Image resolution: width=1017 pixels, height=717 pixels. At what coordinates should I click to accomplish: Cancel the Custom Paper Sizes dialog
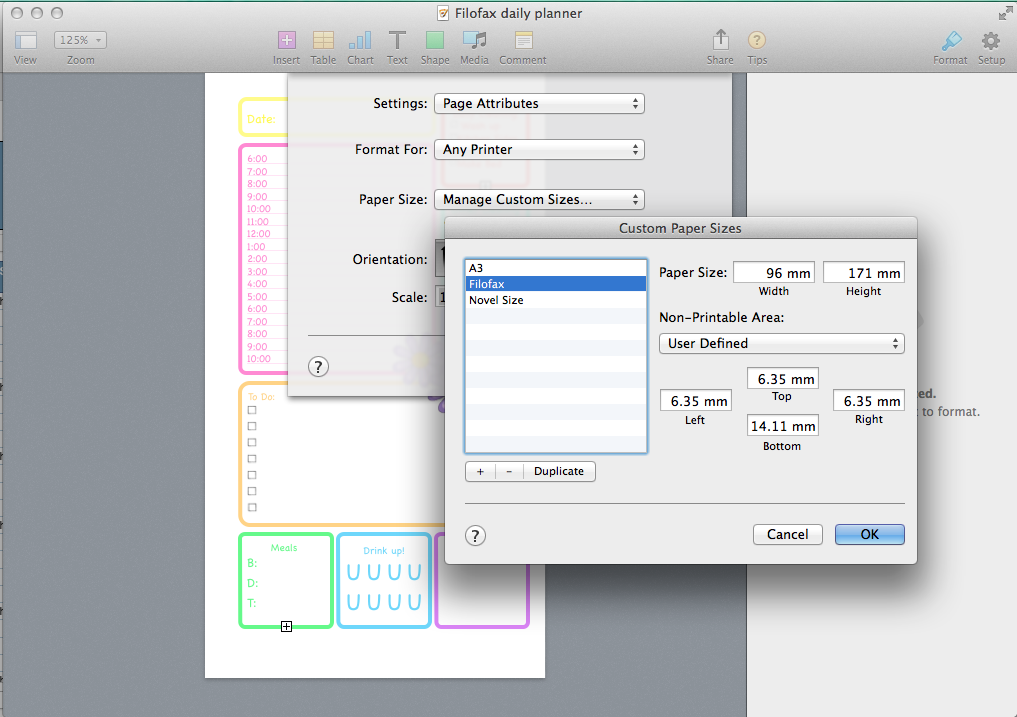click(787, 535)
